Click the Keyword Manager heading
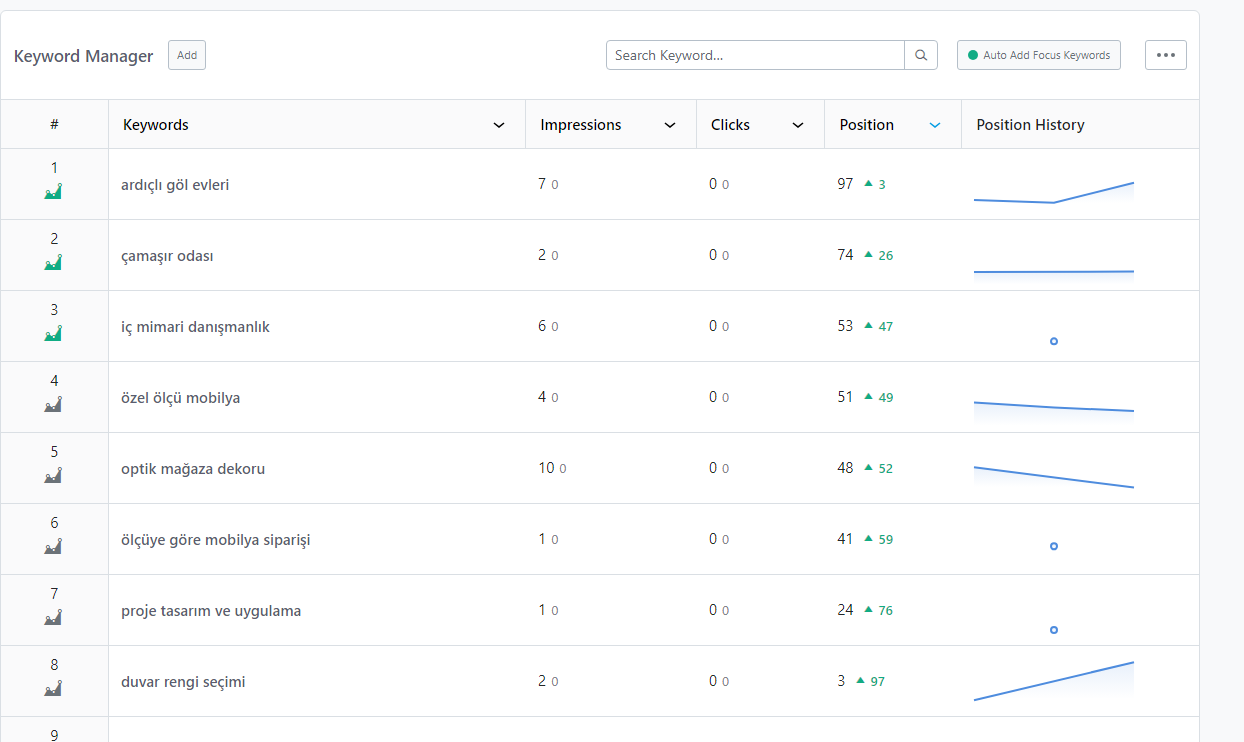 click(x=84, y=56)
